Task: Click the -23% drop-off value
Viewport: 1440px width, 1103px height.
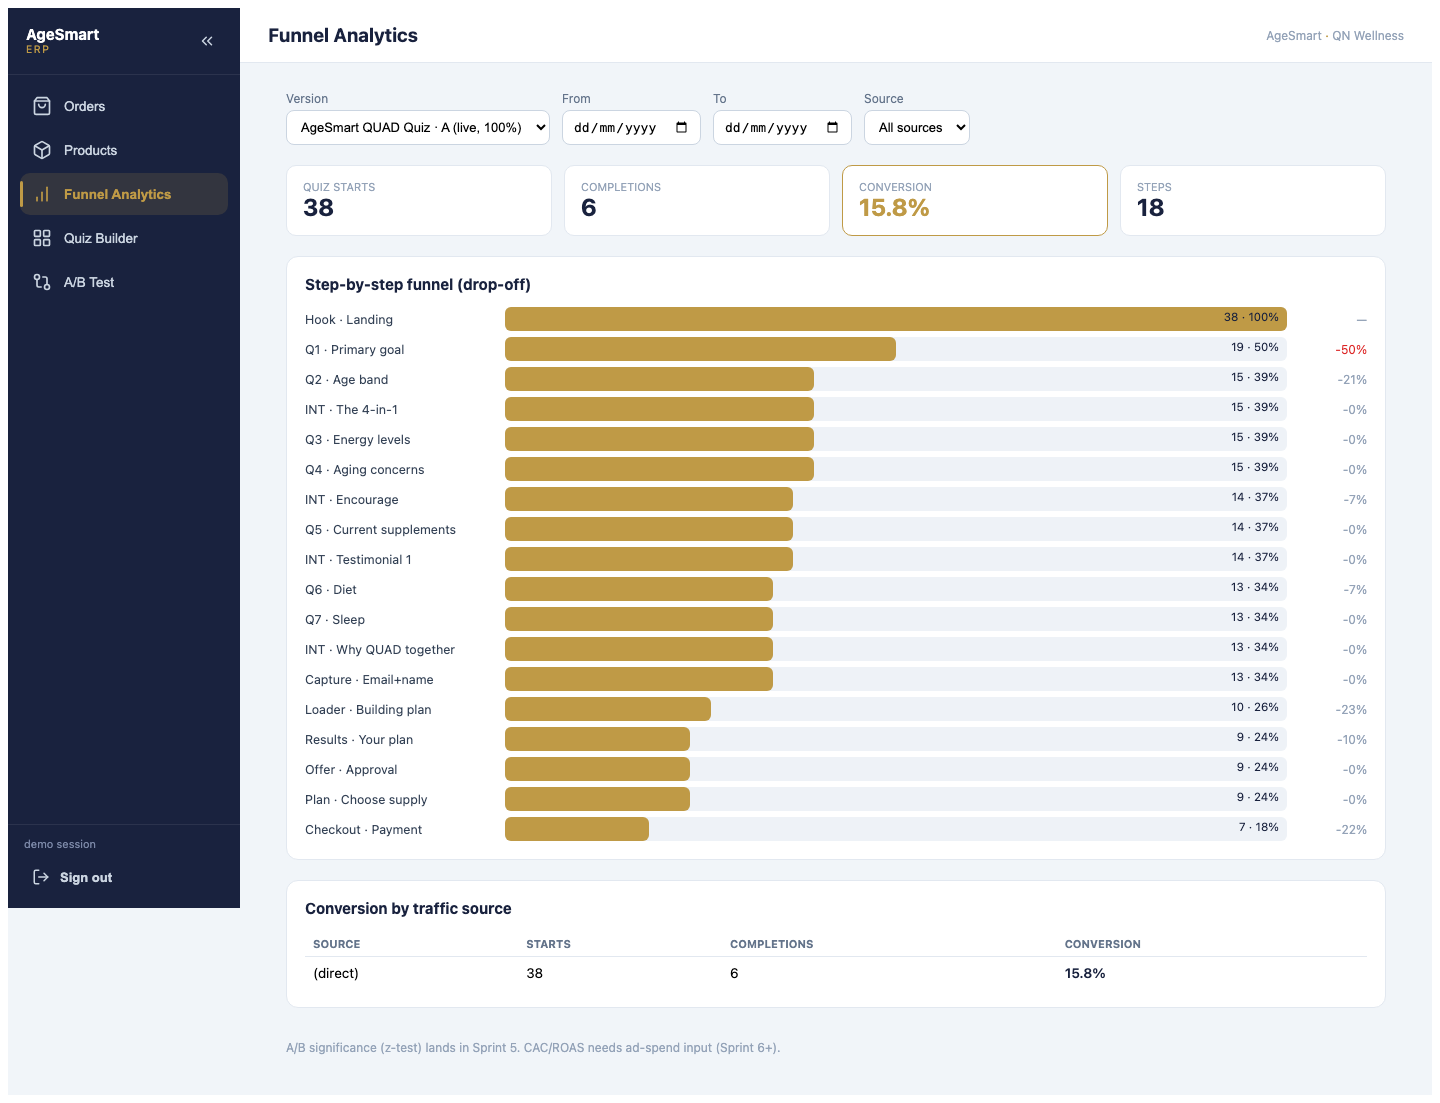Action: (1351, 709)
